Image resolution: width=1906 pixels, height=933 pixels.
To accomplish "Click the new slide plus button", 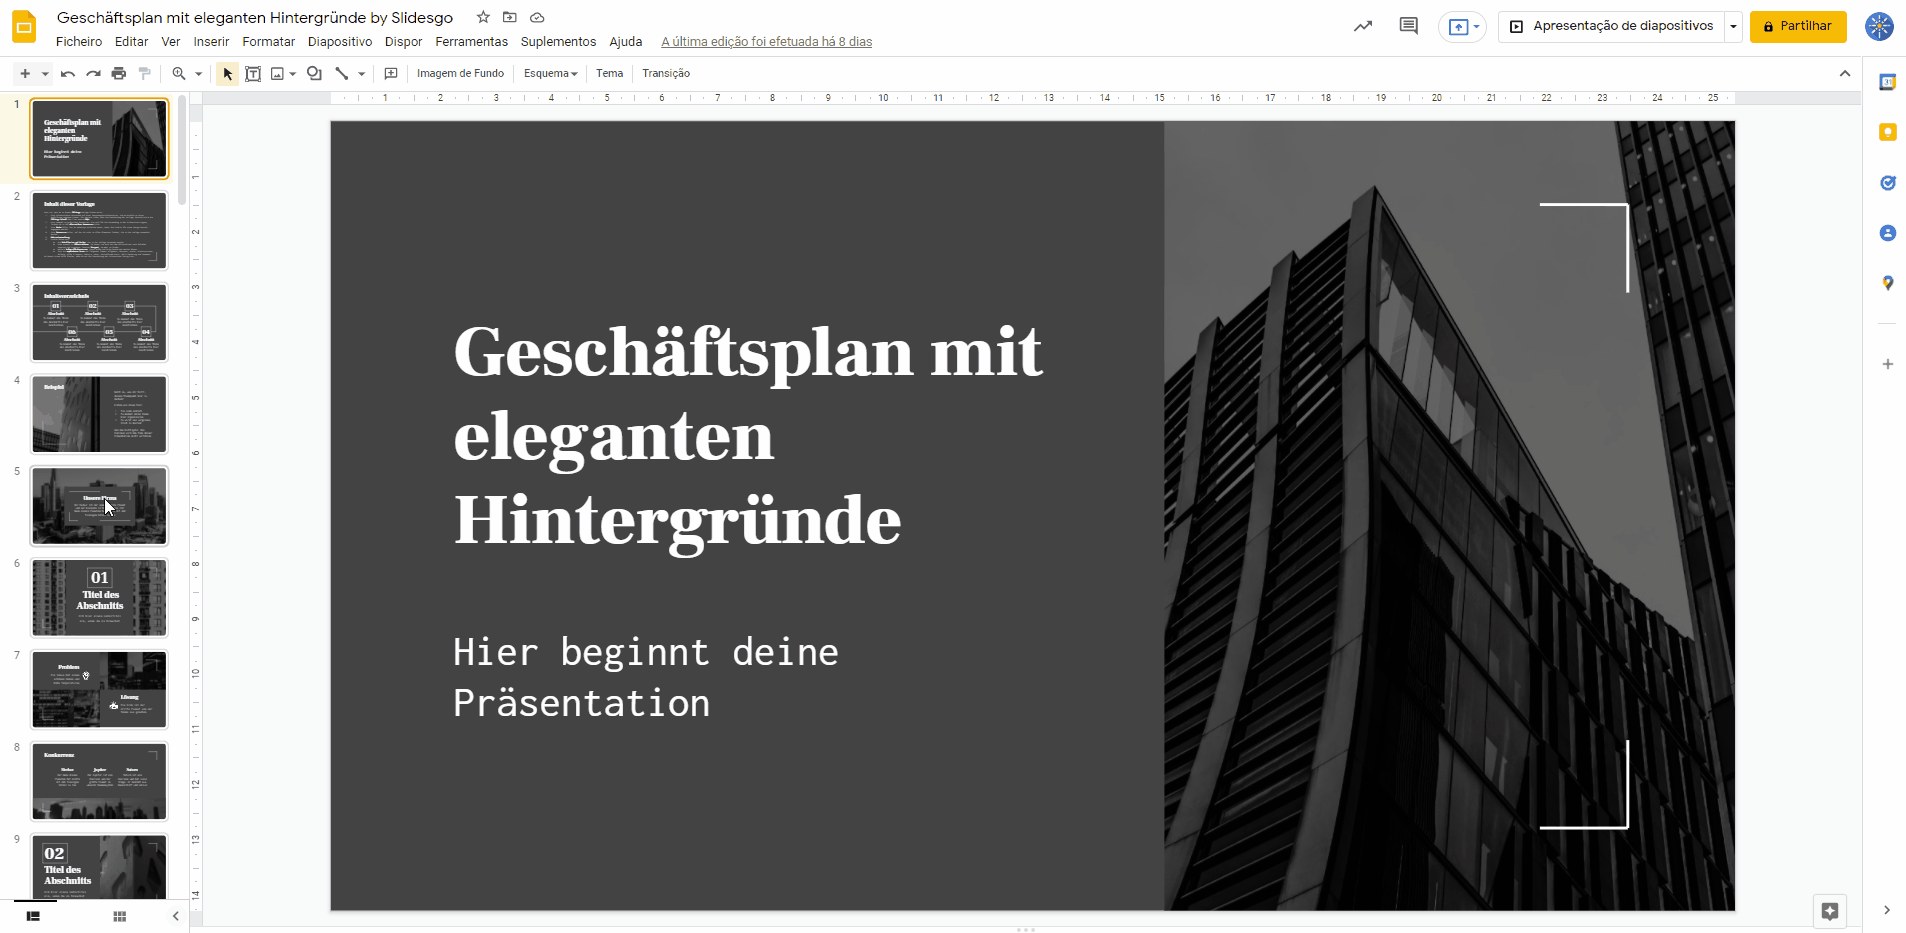I will 25,73.
